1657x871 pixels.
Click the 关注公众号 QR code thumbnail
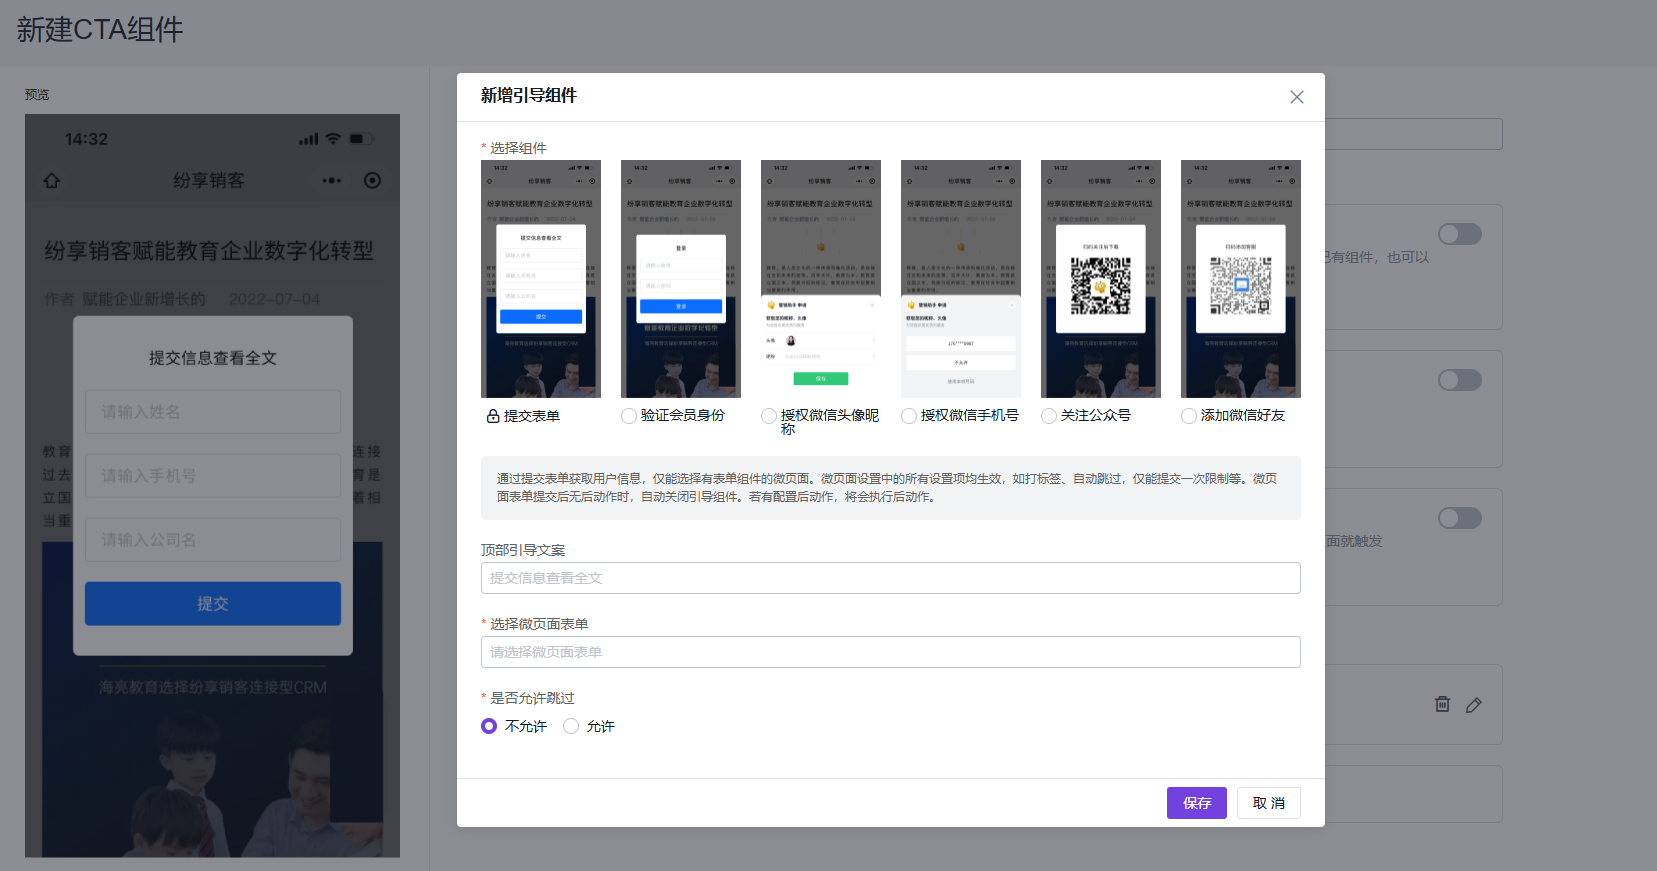(x=1101, y=279)
